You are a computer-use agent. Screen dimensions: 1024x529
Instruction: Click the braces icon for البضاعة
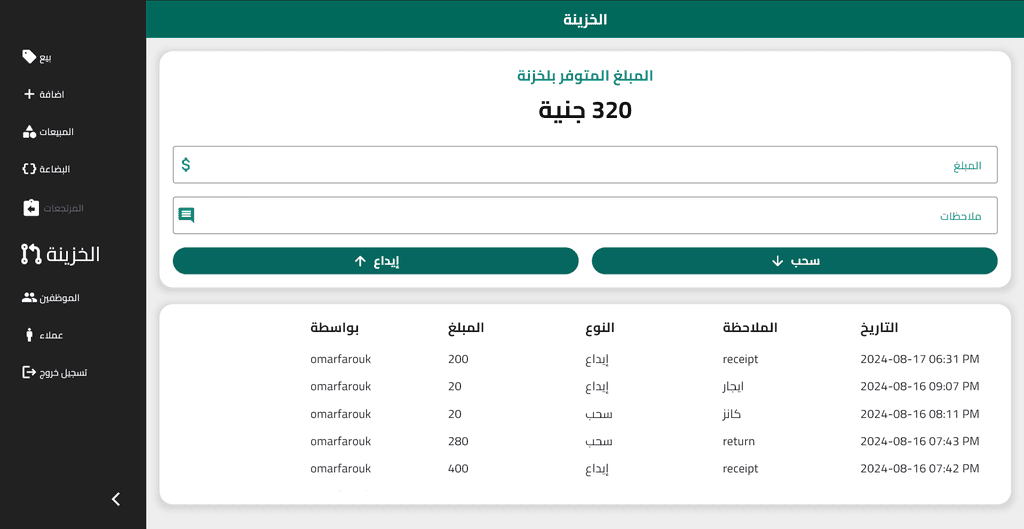tap(29, 168)
